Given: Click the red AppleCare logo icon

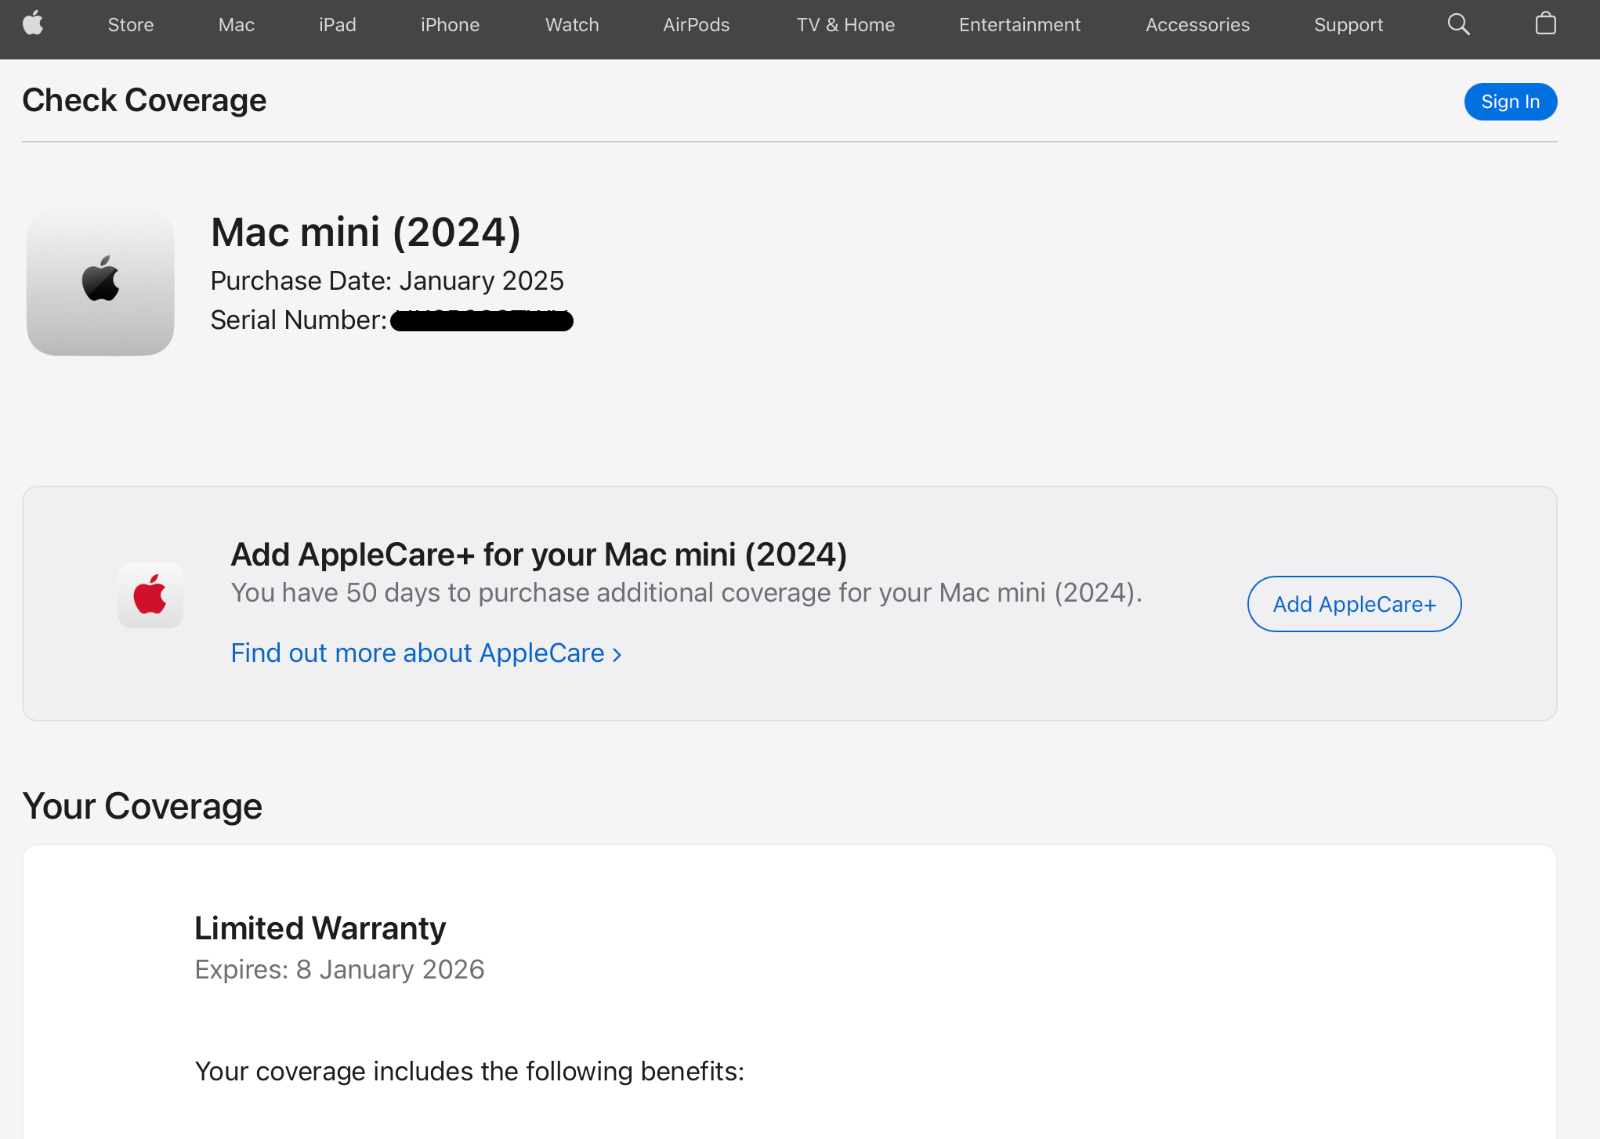Looking at the screenshot, I should pos(150,596).
